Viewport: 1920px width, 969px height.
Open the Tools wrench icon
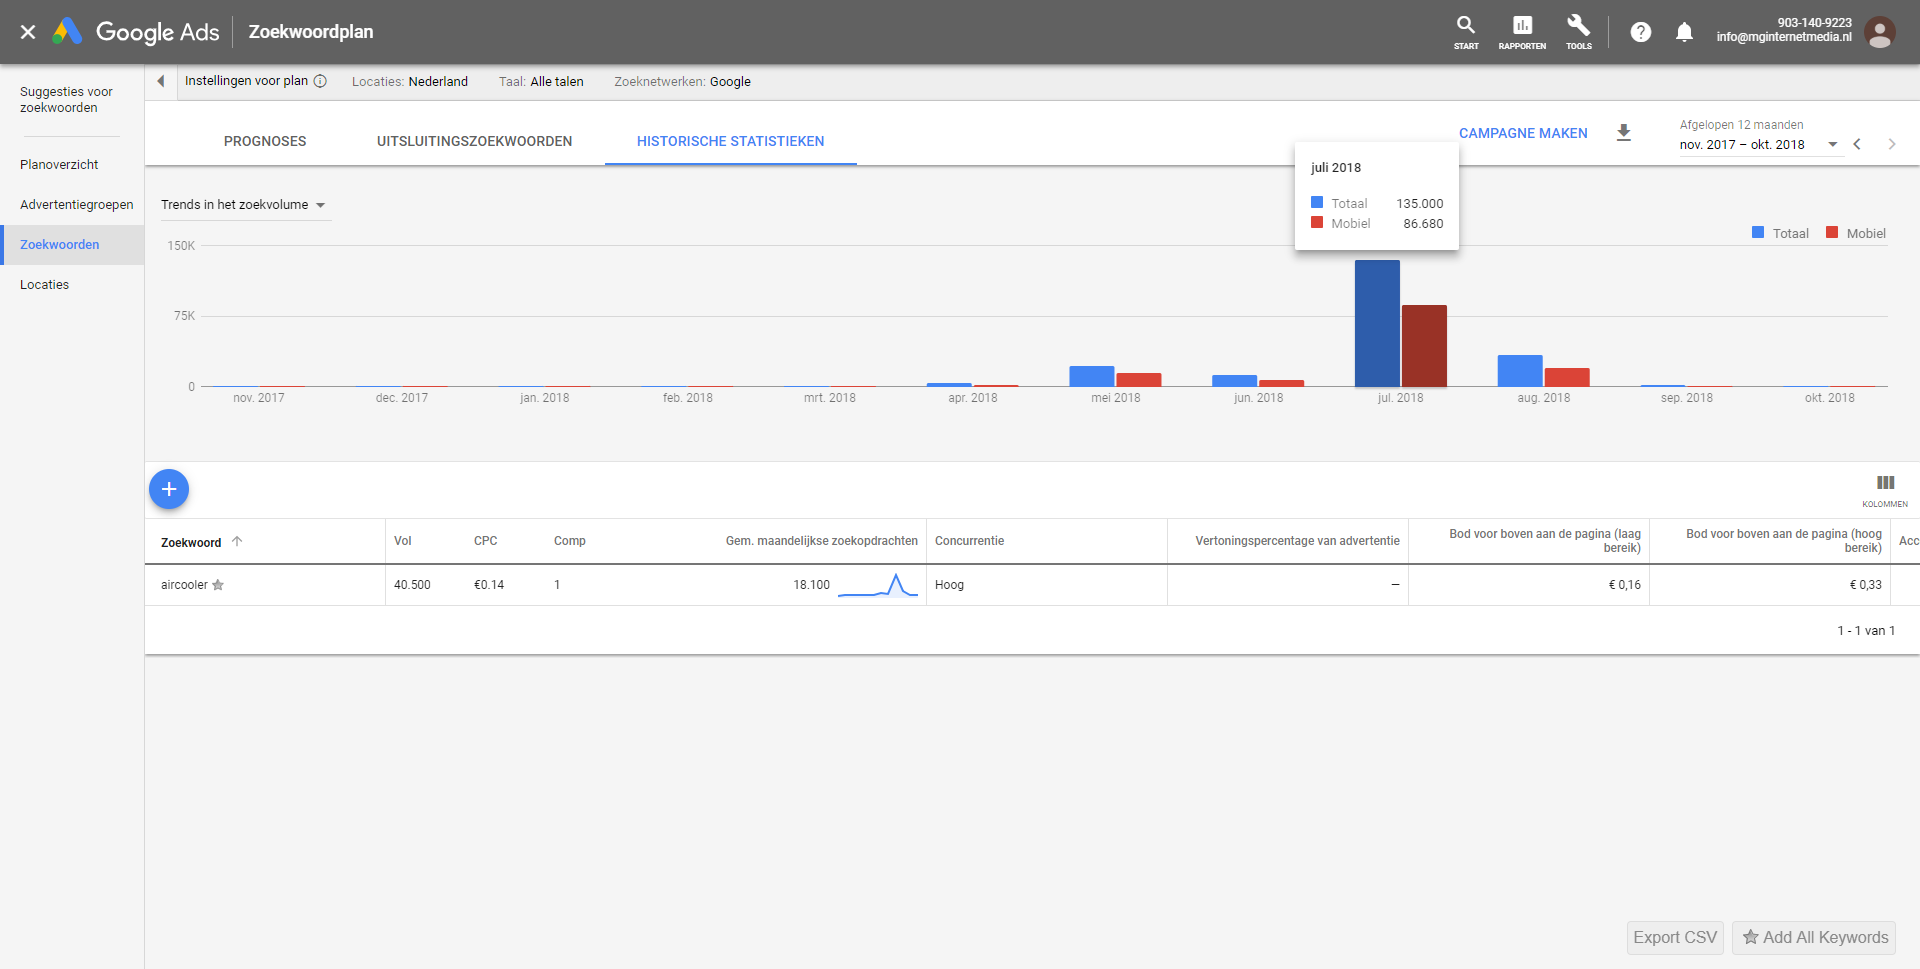click(x=1579, y=32)
